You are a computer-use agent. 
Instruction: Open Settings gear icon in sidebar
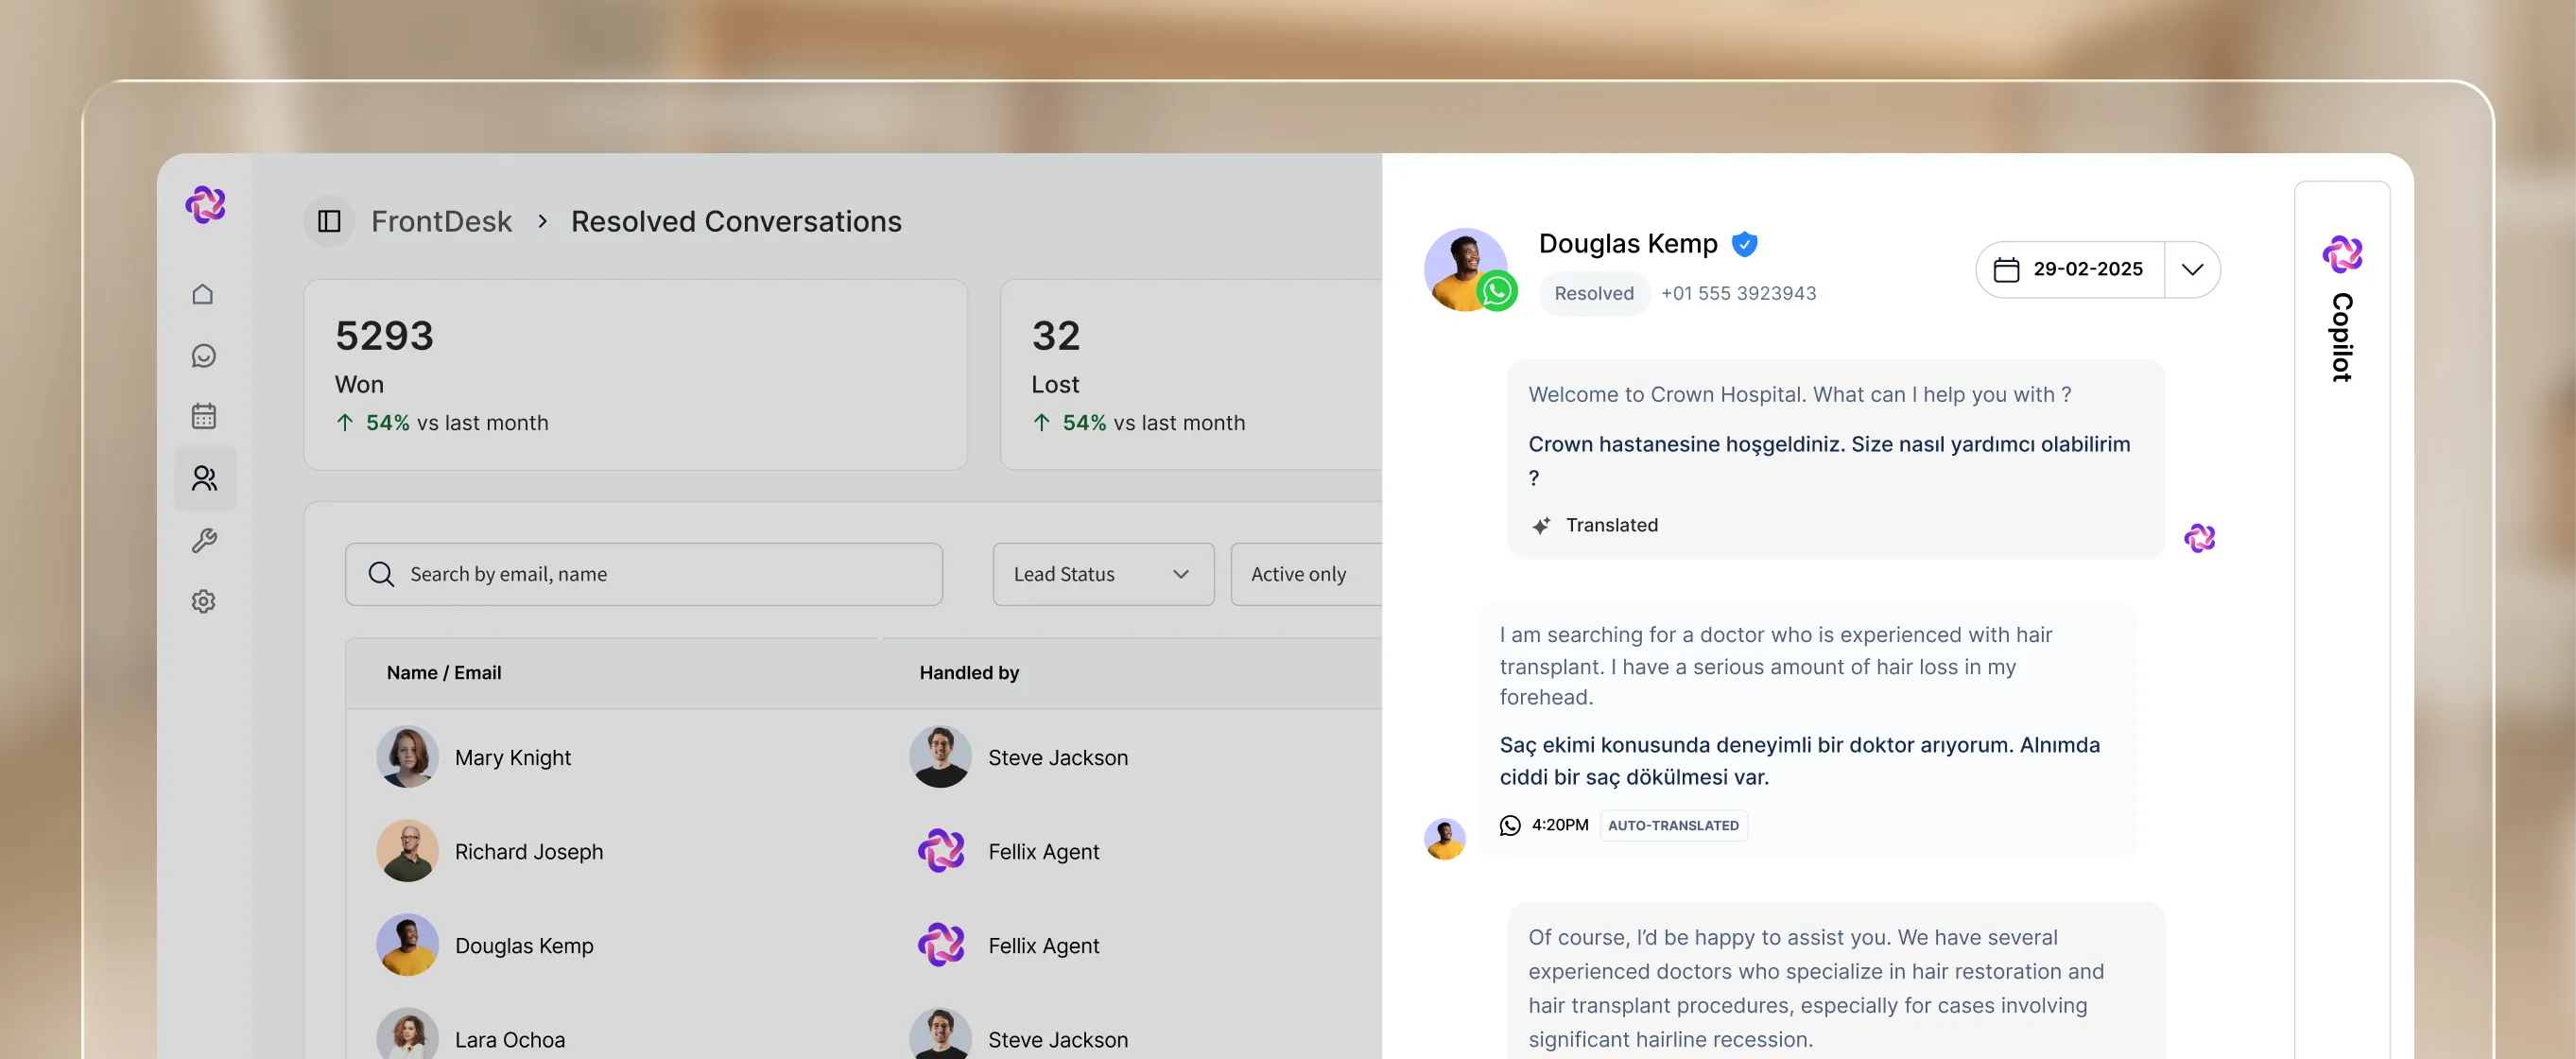(204, 601)
